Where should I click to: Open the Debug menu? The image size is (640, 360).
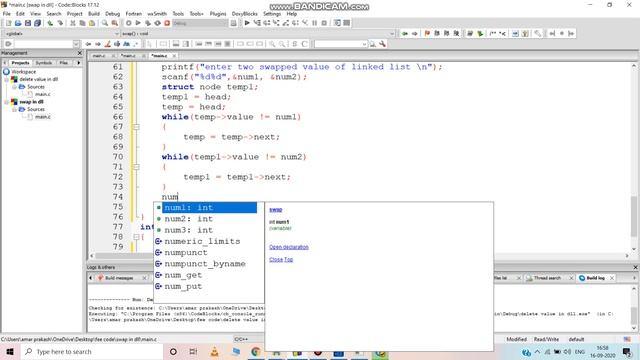pyautogui.click(x=112, y=13)
